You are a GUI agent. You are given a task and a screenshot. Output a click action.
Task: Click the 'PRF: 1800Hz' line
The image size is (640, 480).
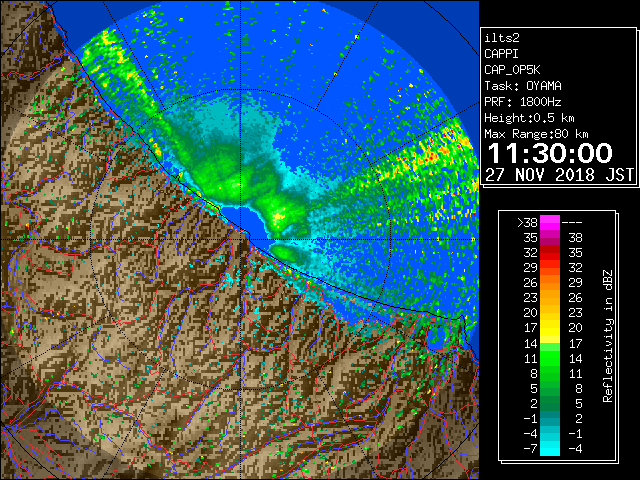(523, 102)
